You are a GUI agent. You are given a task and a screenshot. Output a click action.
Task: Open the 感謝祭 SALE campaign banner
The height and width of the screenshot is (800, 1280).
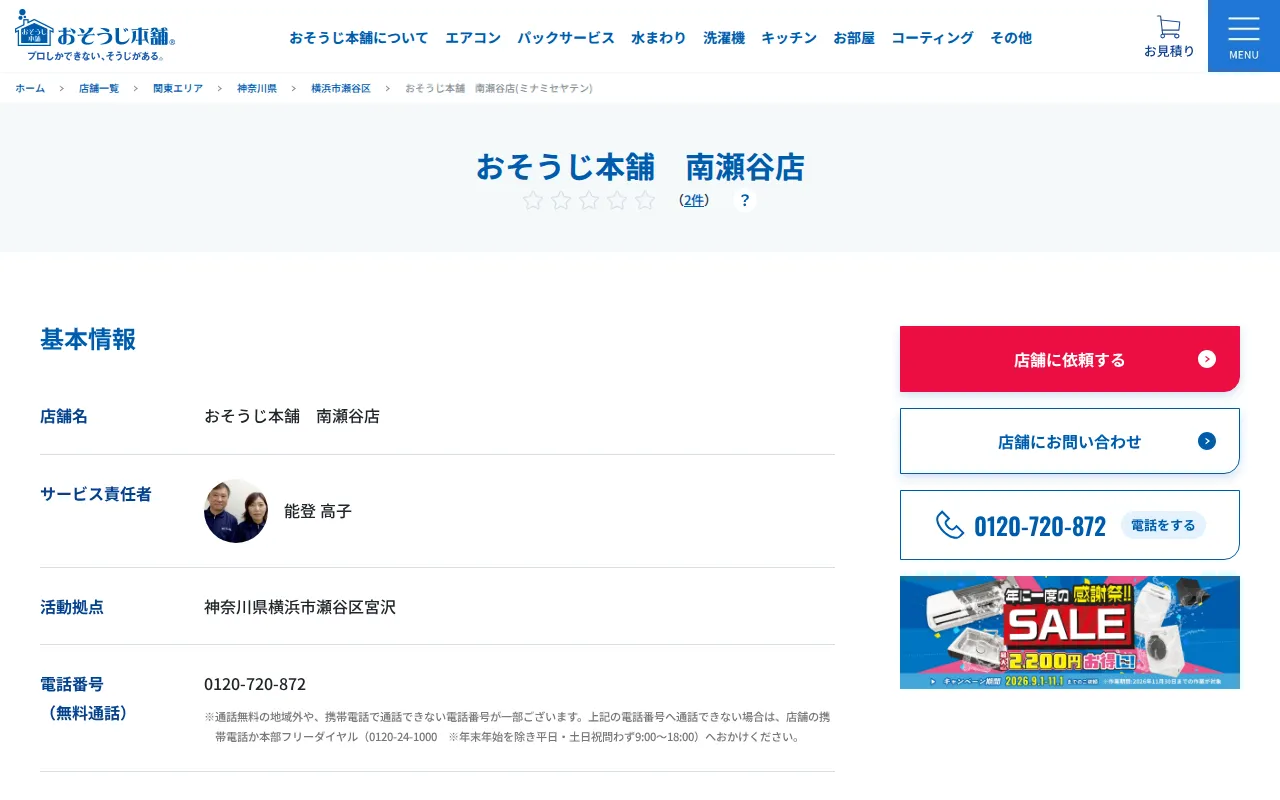coord(1070,632)
